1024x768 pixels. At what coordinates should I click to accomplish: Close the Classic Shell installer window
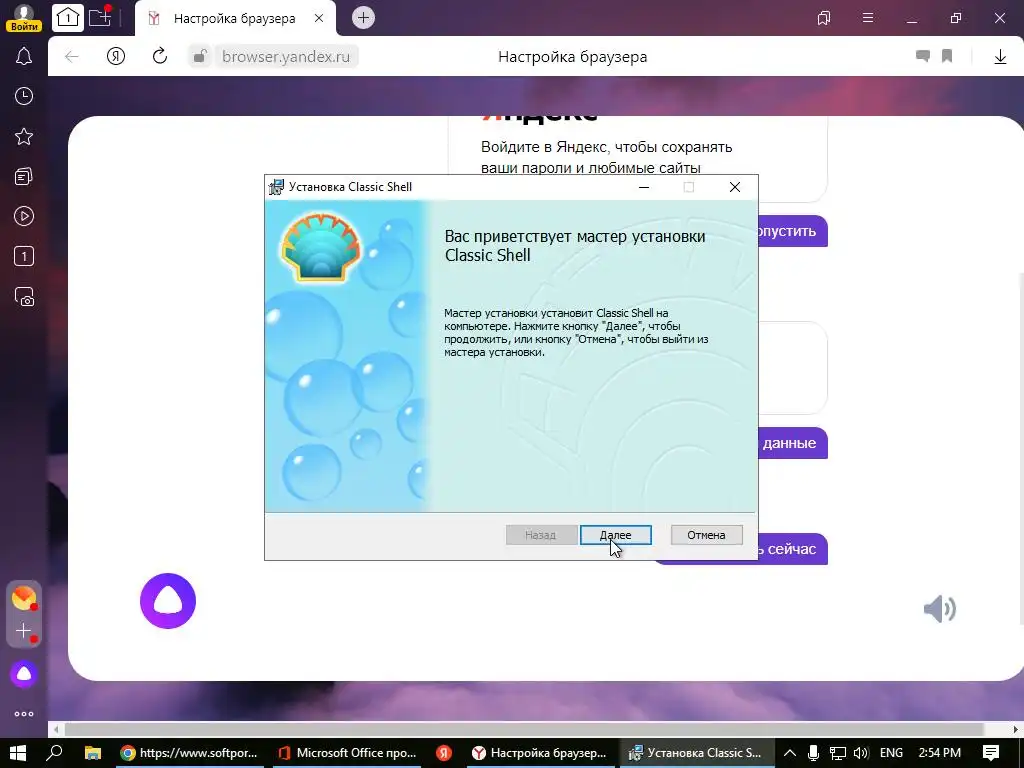point(735,187)
